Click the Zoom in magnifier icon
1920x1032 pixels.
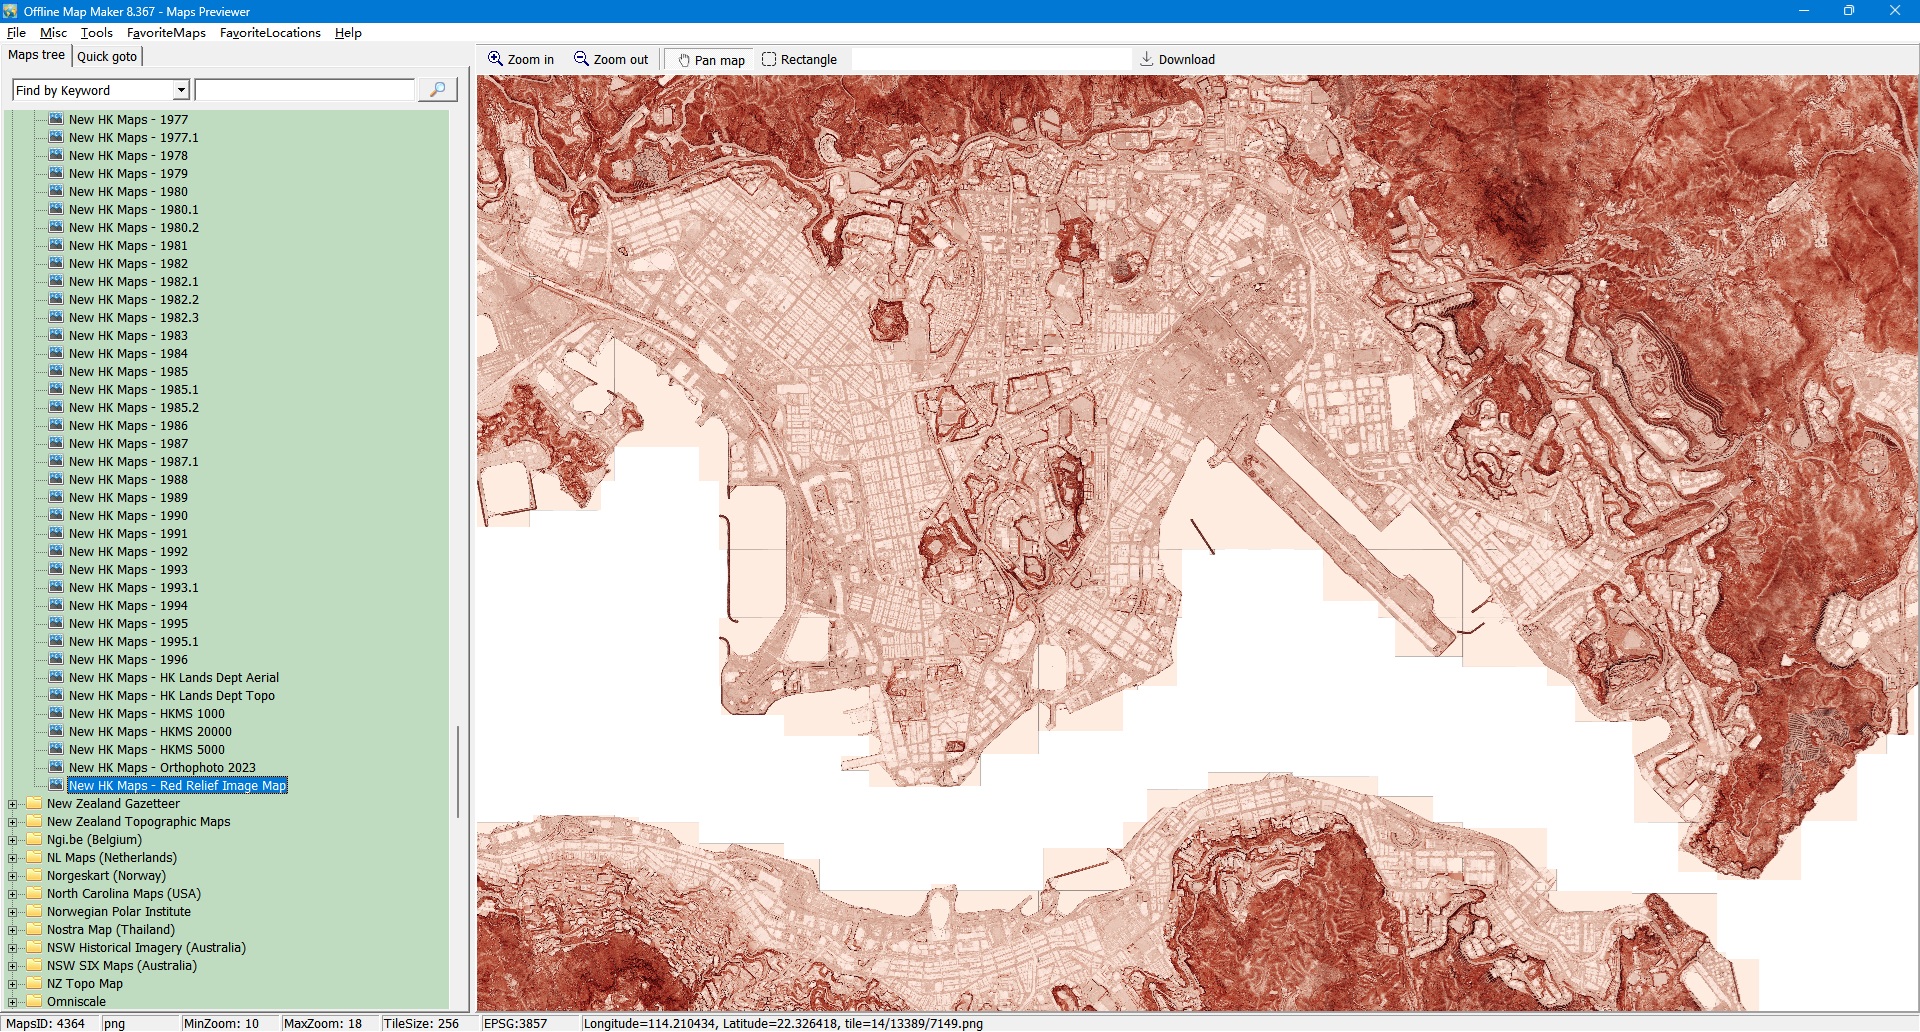click(x=495, y=59)
